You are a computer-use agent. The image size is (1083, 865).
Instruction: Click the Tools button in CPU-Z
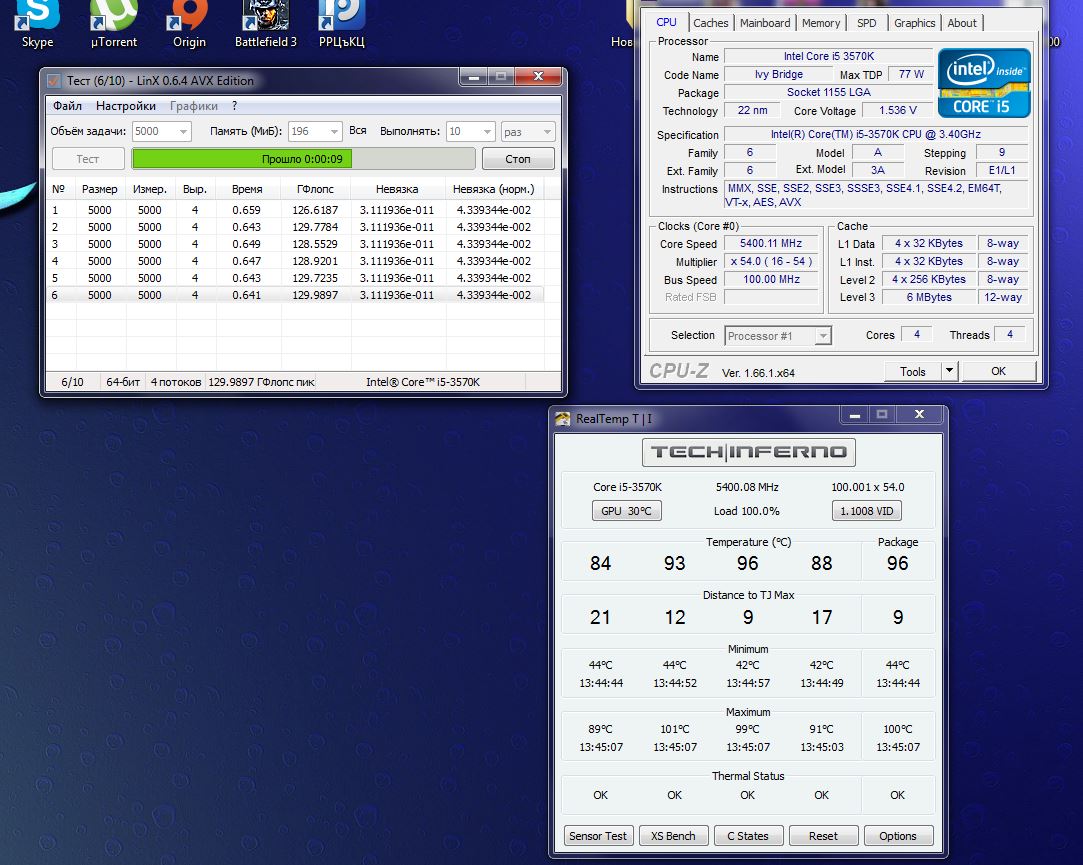coord(912,371)
